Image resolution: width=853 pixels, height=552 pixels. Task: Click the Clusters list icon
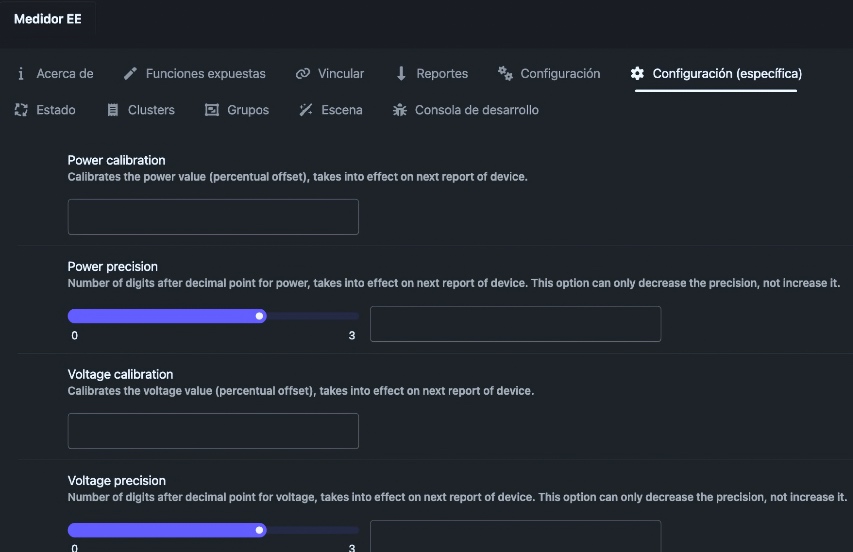pyautogui.click(x=113, y=110)
